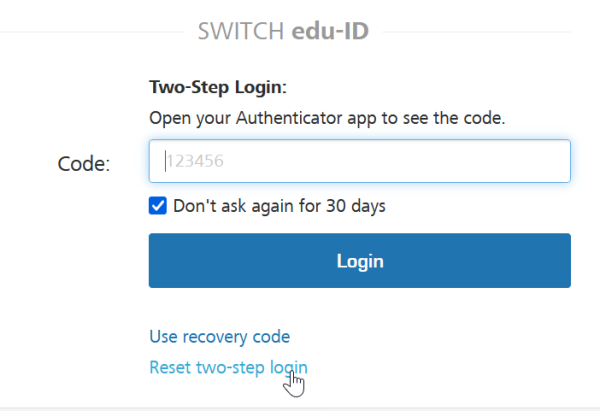Click the blue checkmark box icon
Viewport: 600px width, 411px height.
[x=158, y=206]
